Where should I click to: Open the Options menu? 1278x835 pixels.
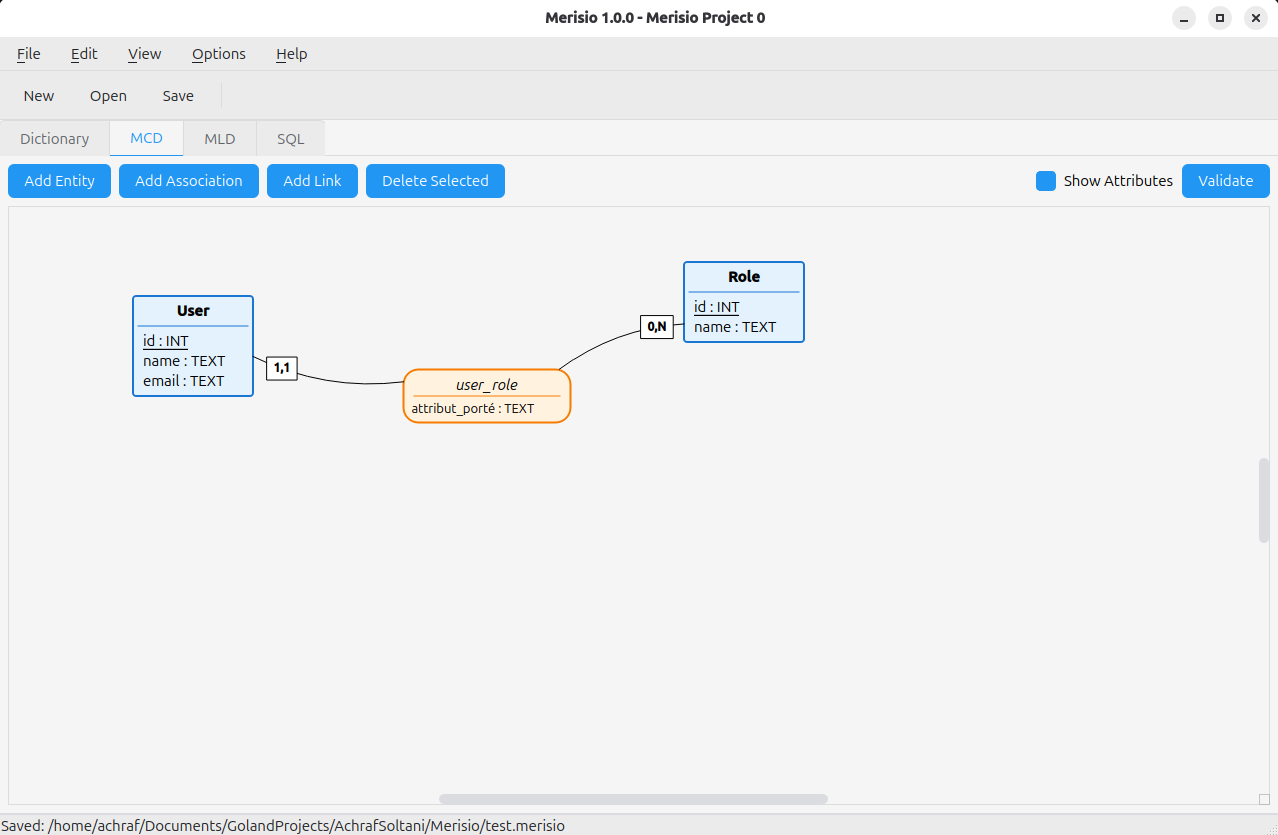[x=219, y=54]
